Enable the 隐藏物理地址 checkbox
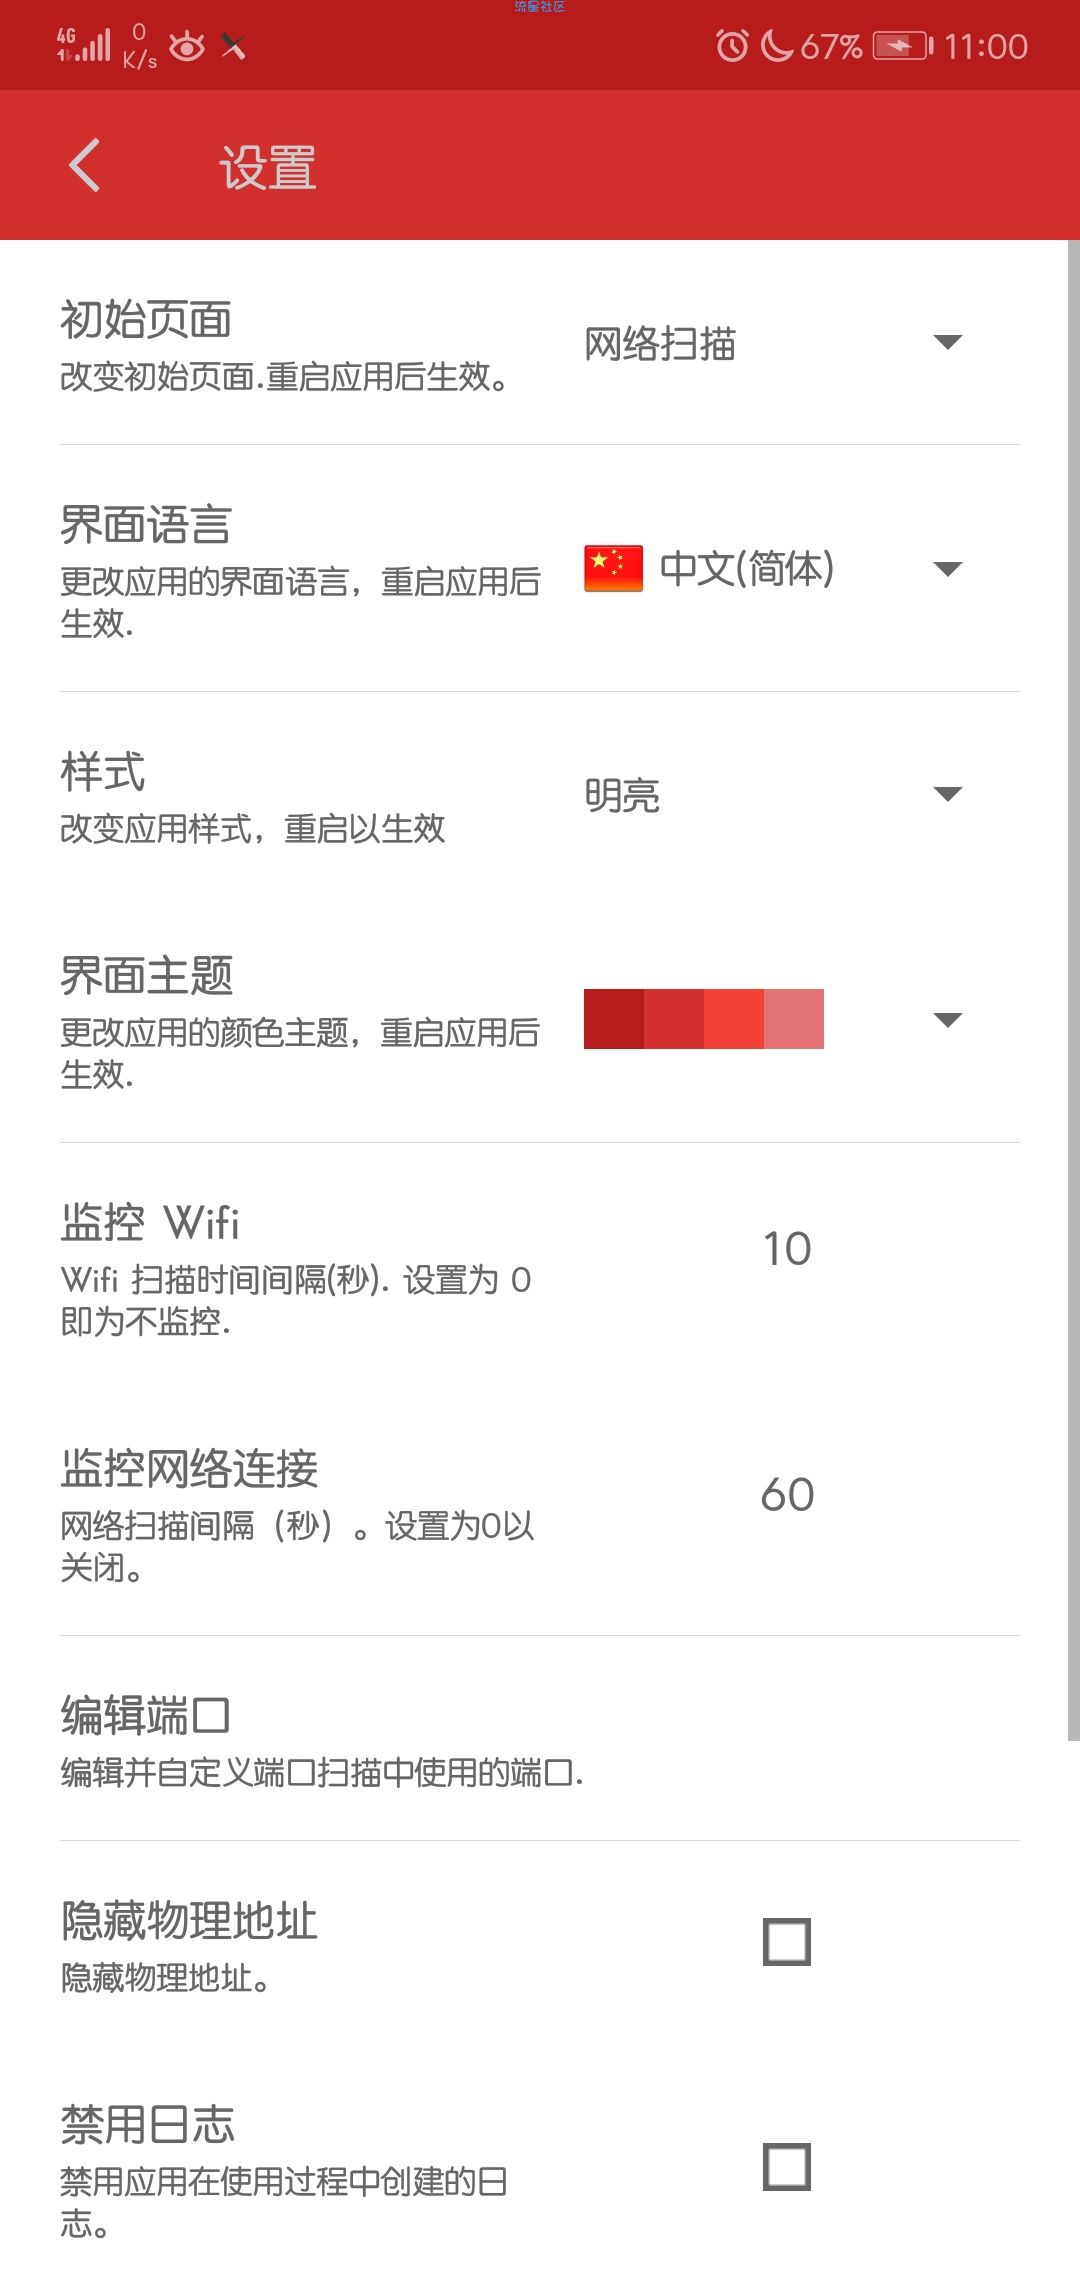Viewport: 1080px width, 2280px height. point(787,1941)
